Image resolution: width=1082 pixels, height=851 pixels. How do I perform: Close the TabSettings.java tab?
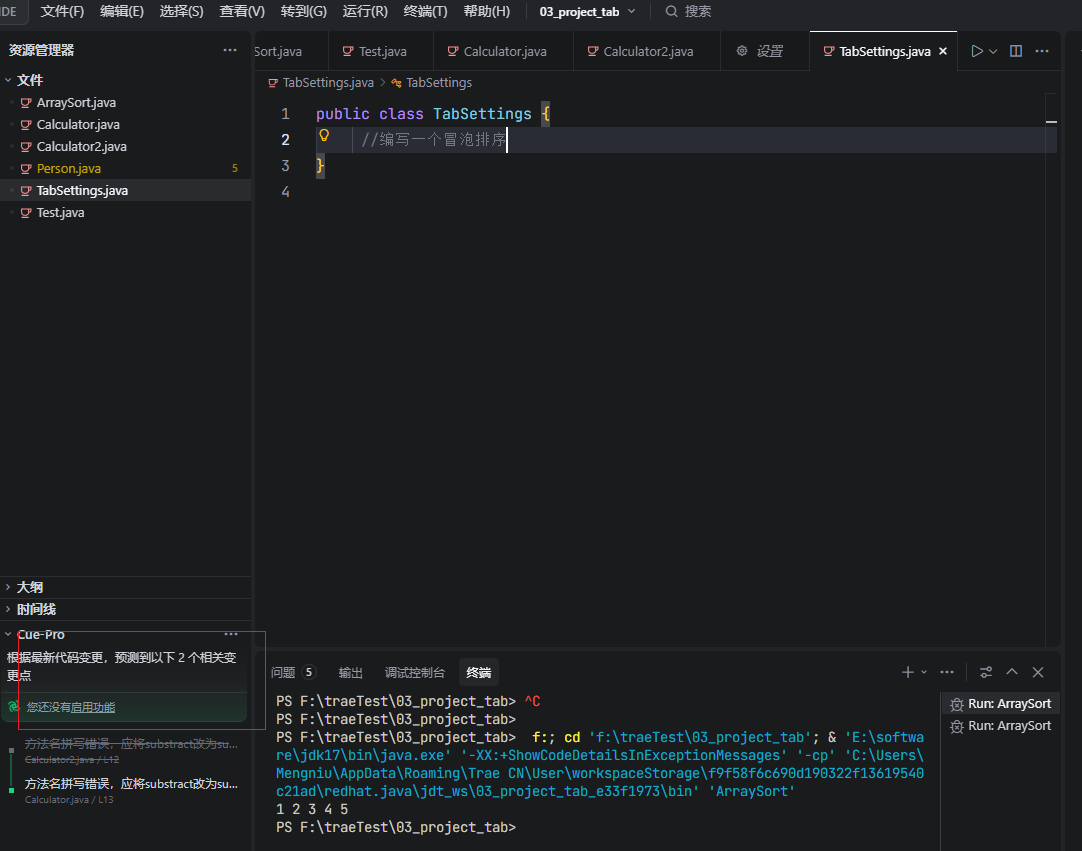(x=943, y=51)
